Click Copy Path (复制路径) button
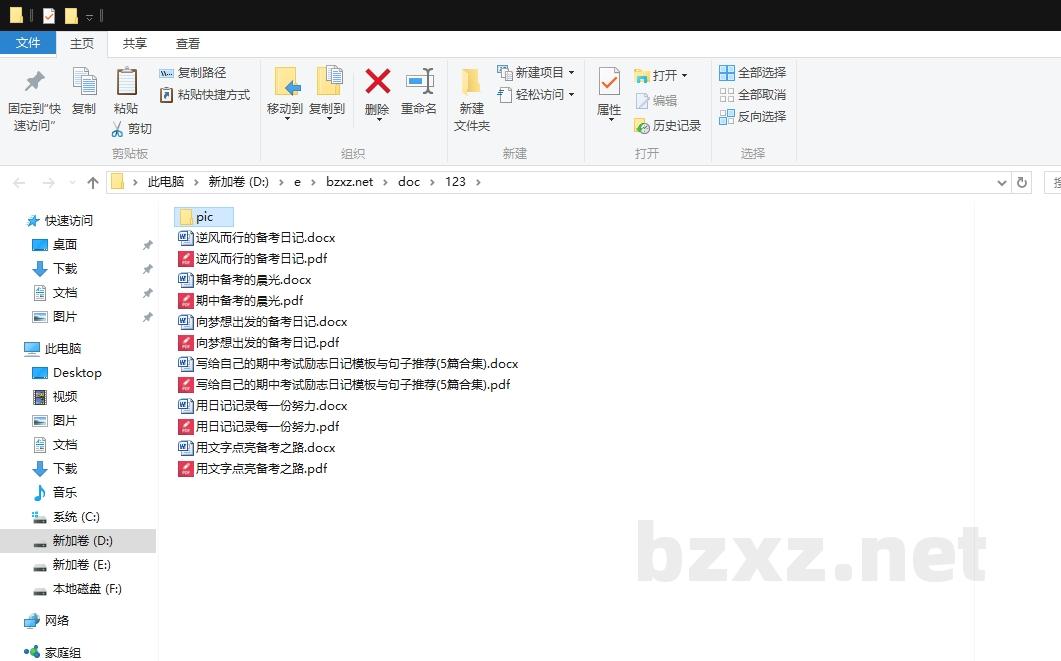Image resolution: width=1061 pixels, height=661 pixels. coord(193,73)
